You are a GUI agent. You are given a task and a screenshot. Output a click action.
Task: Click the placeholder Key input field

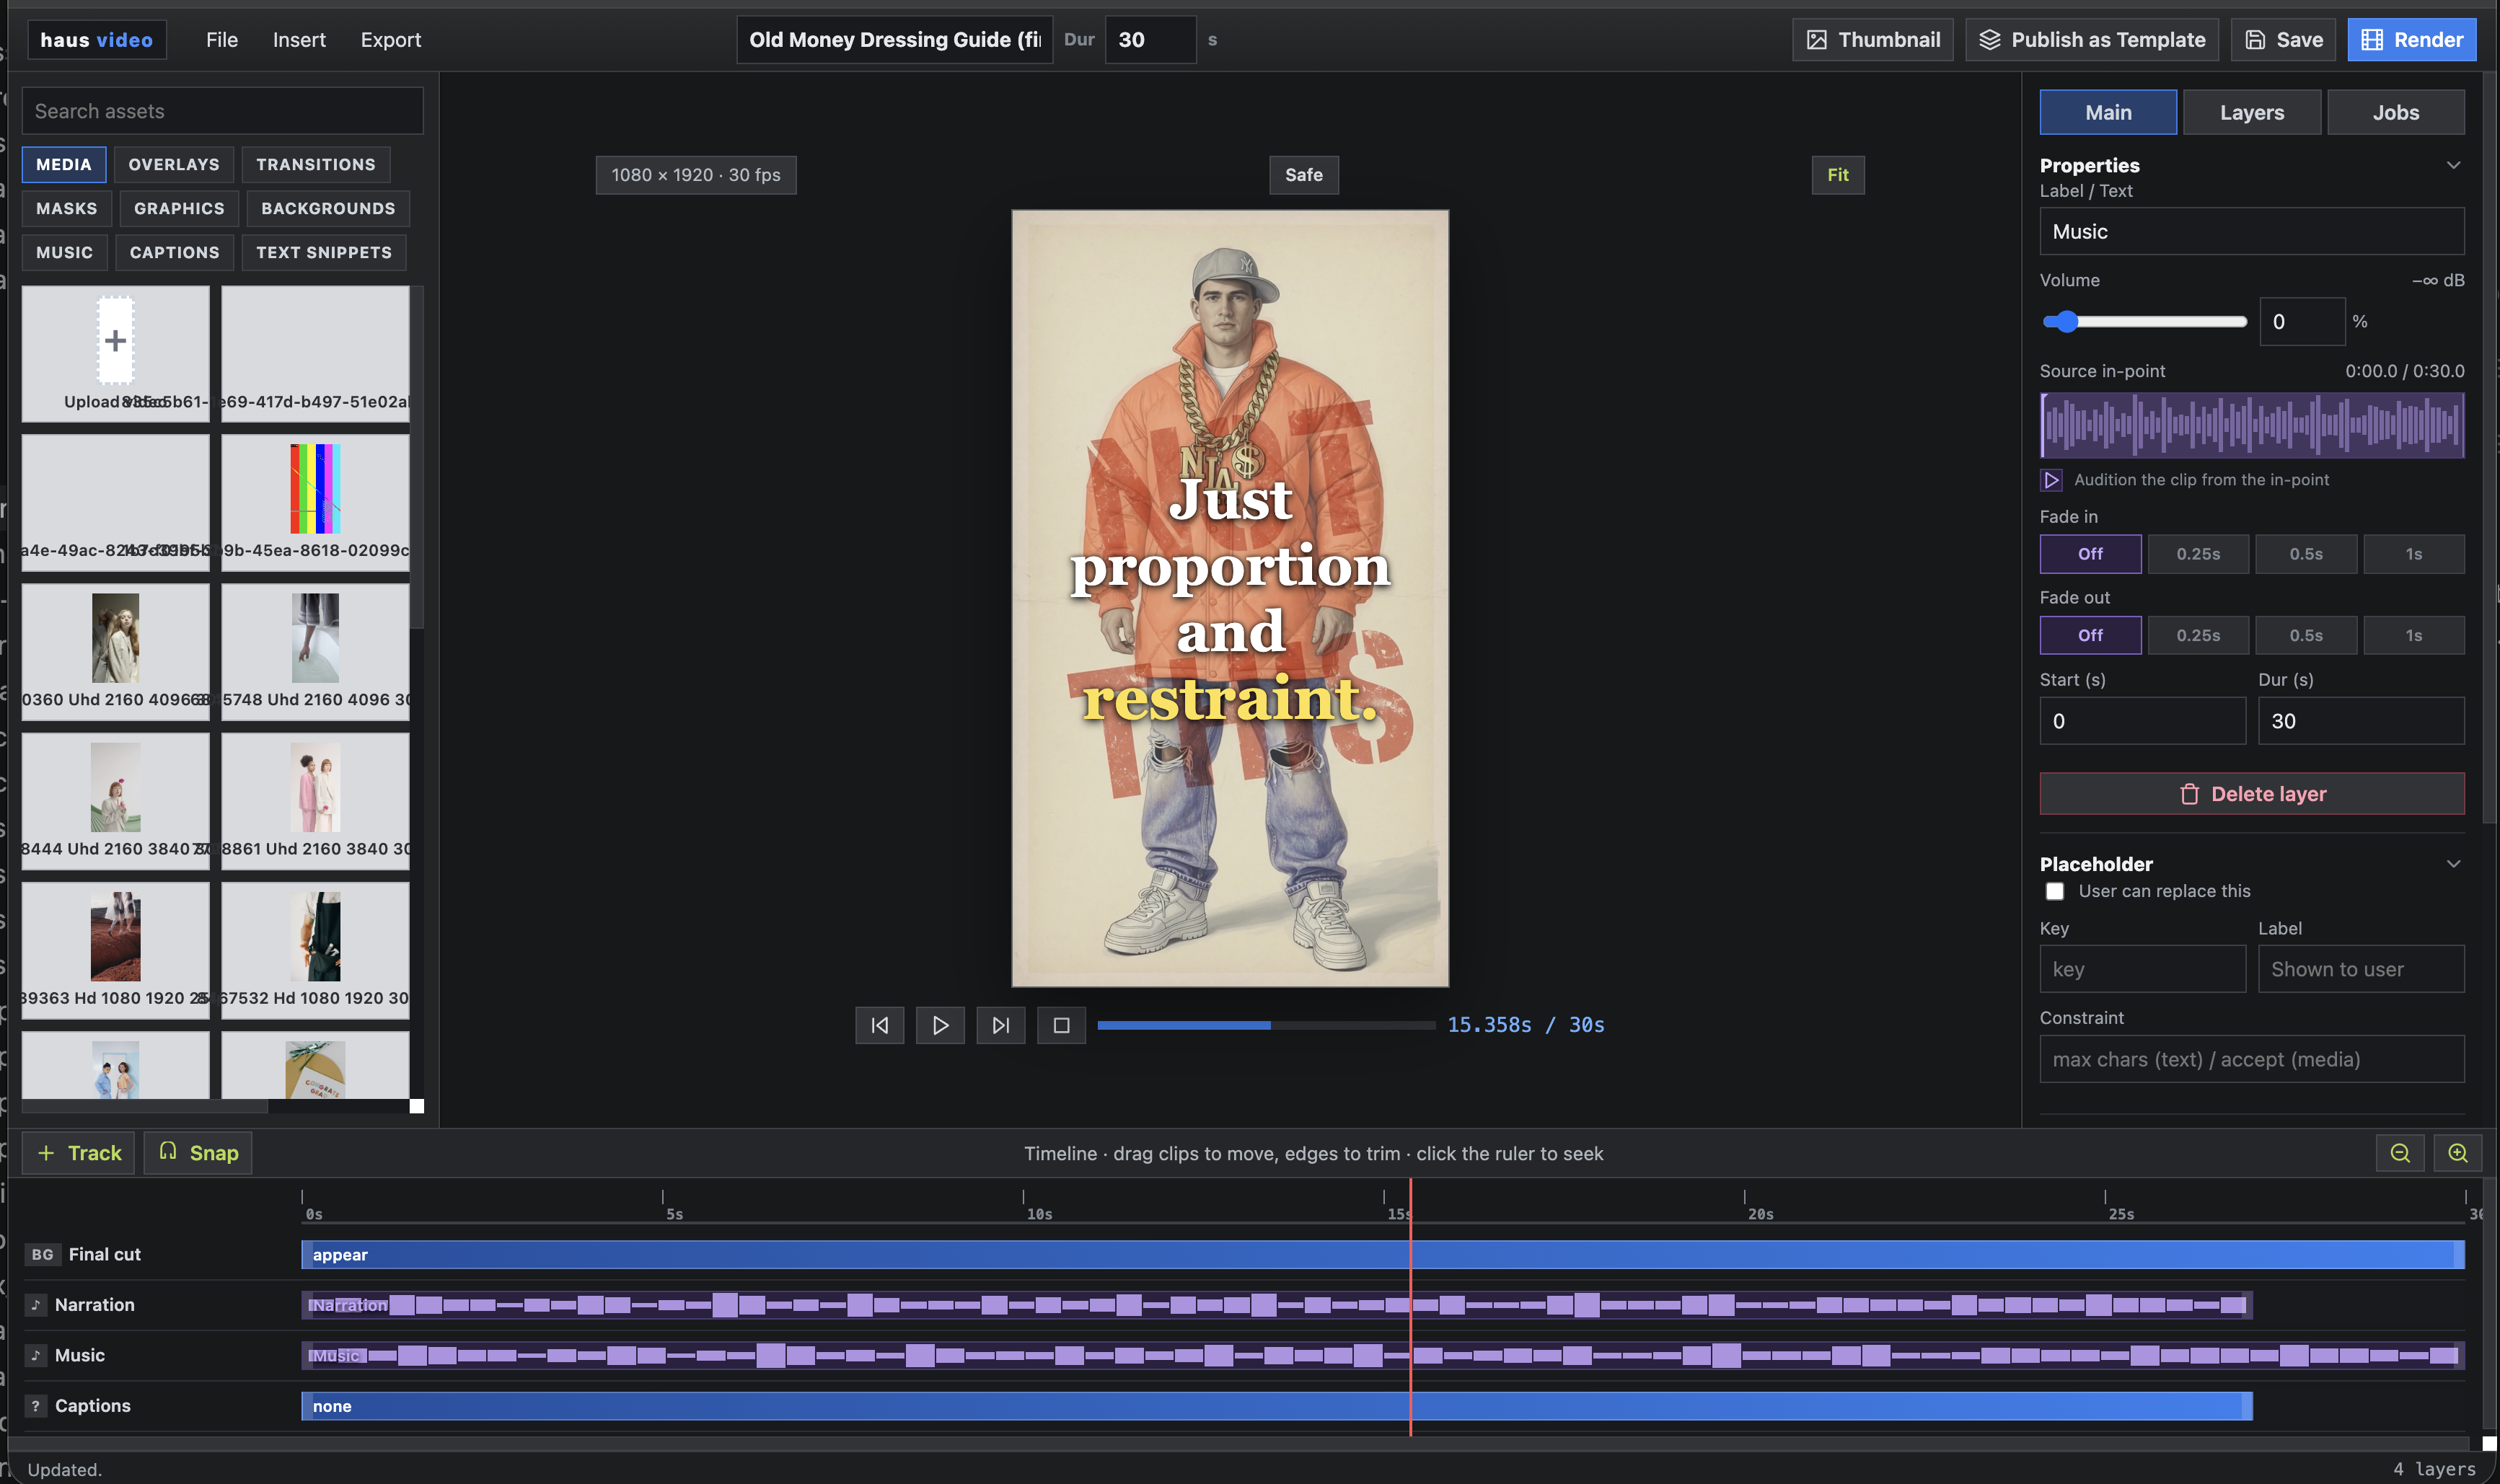click(x=2142, y=969)
